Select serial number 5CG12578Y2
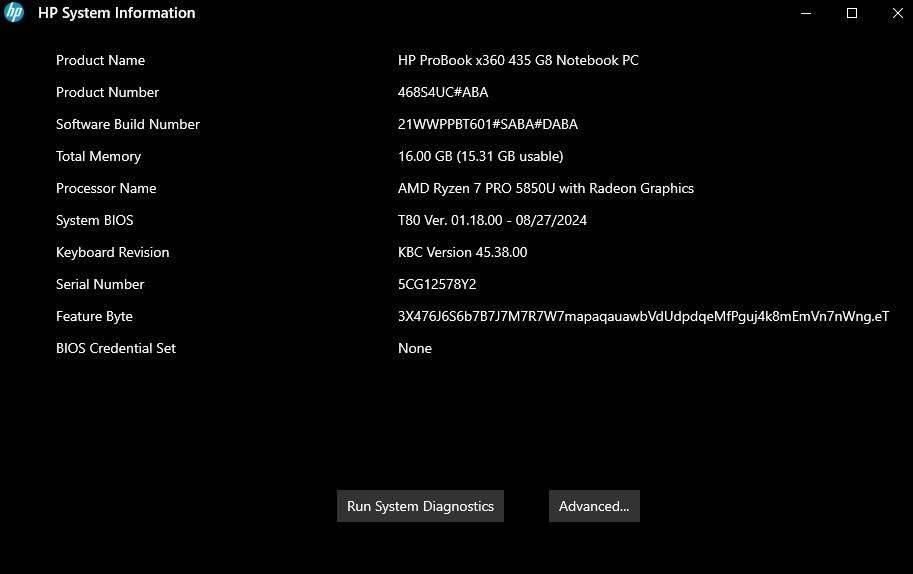Viewport: 913px width, 574px height. coord(437,284)
